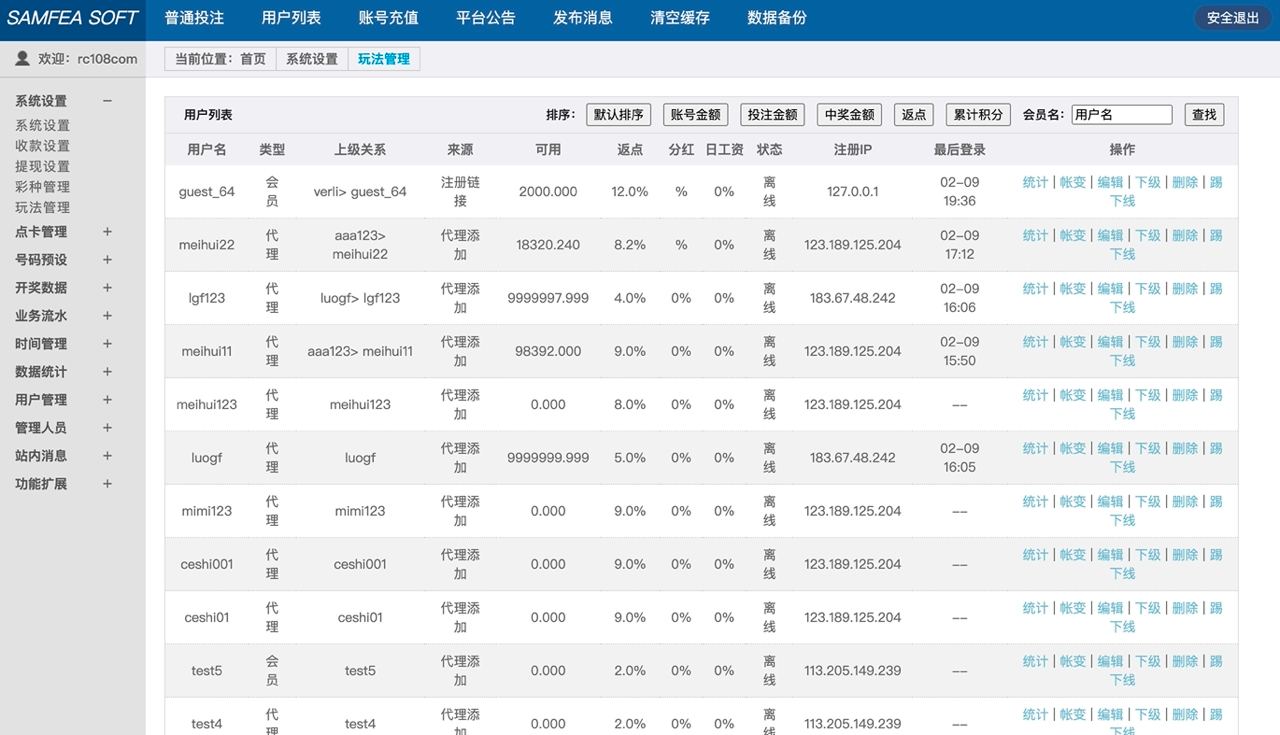Sort users by 返点 button

(914, 115)
